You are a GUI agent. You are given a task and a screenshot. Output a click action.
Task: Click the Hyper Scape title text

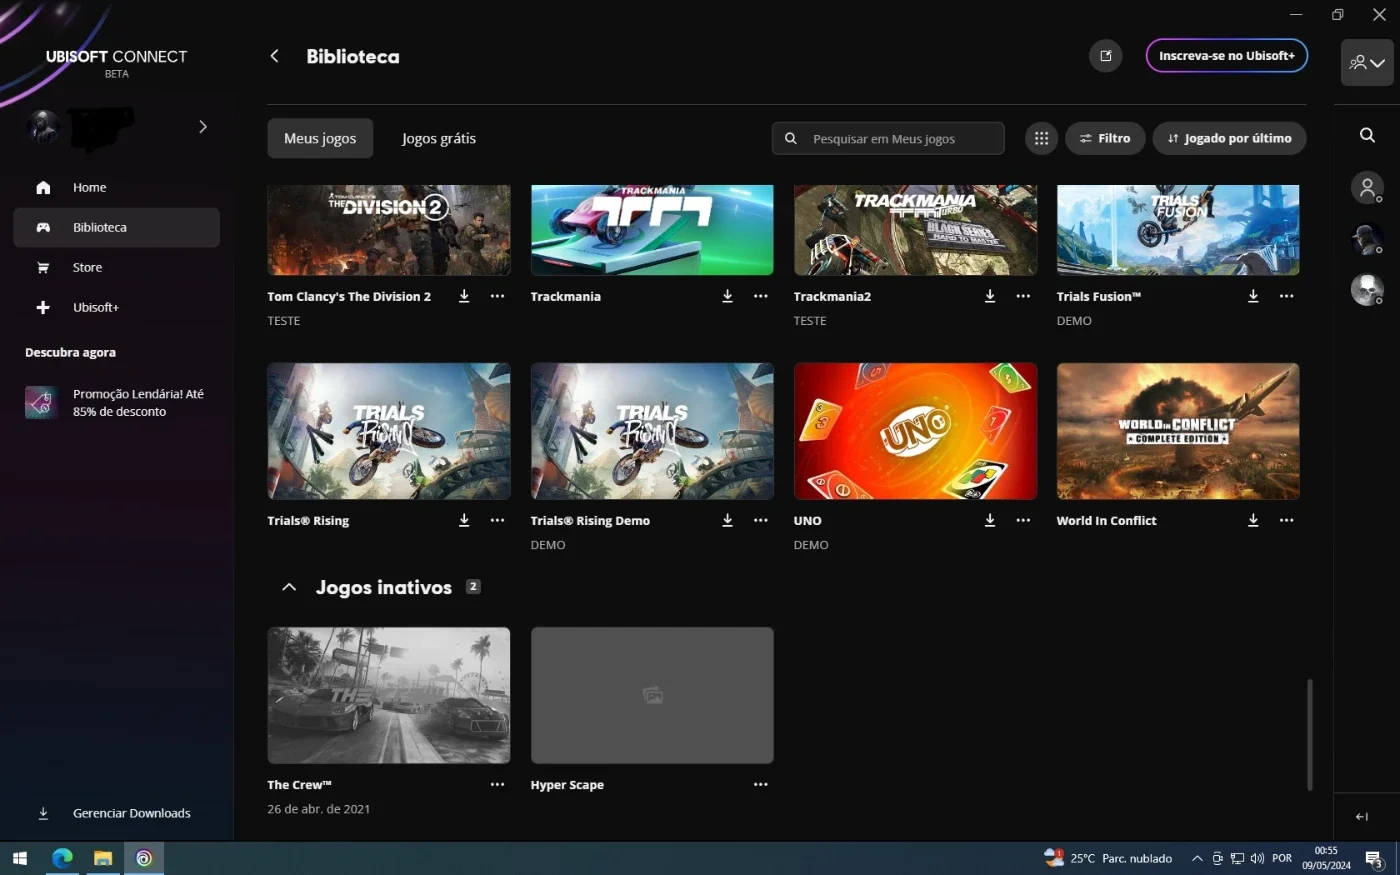(x=567, y=785)
